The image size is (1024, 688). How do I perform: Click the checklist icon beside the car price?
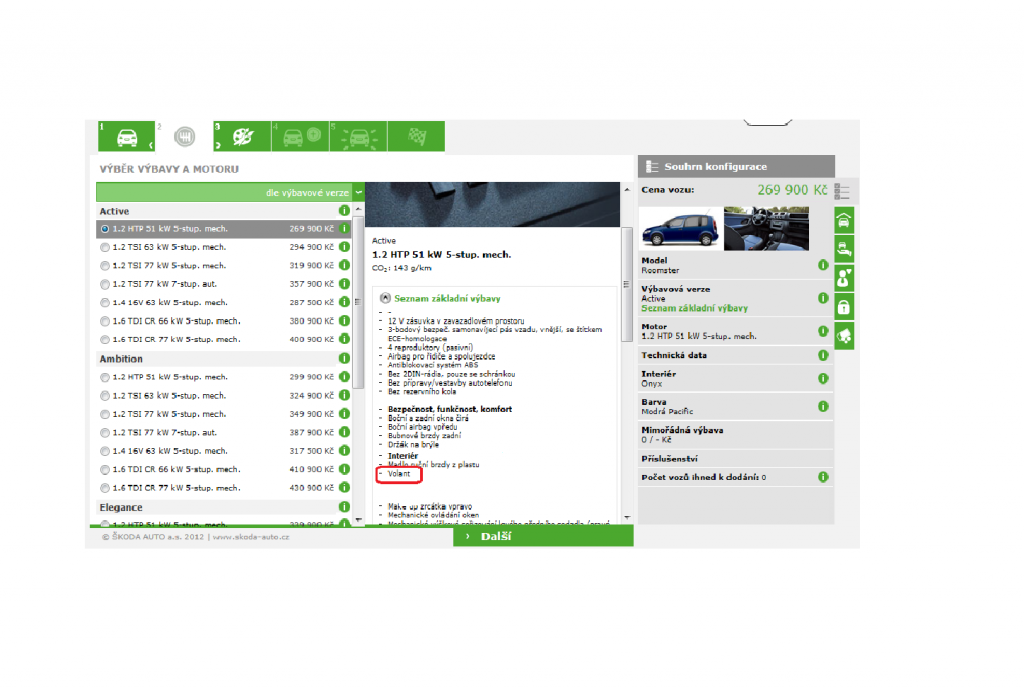pyautogui.click(x=842, y=191)
